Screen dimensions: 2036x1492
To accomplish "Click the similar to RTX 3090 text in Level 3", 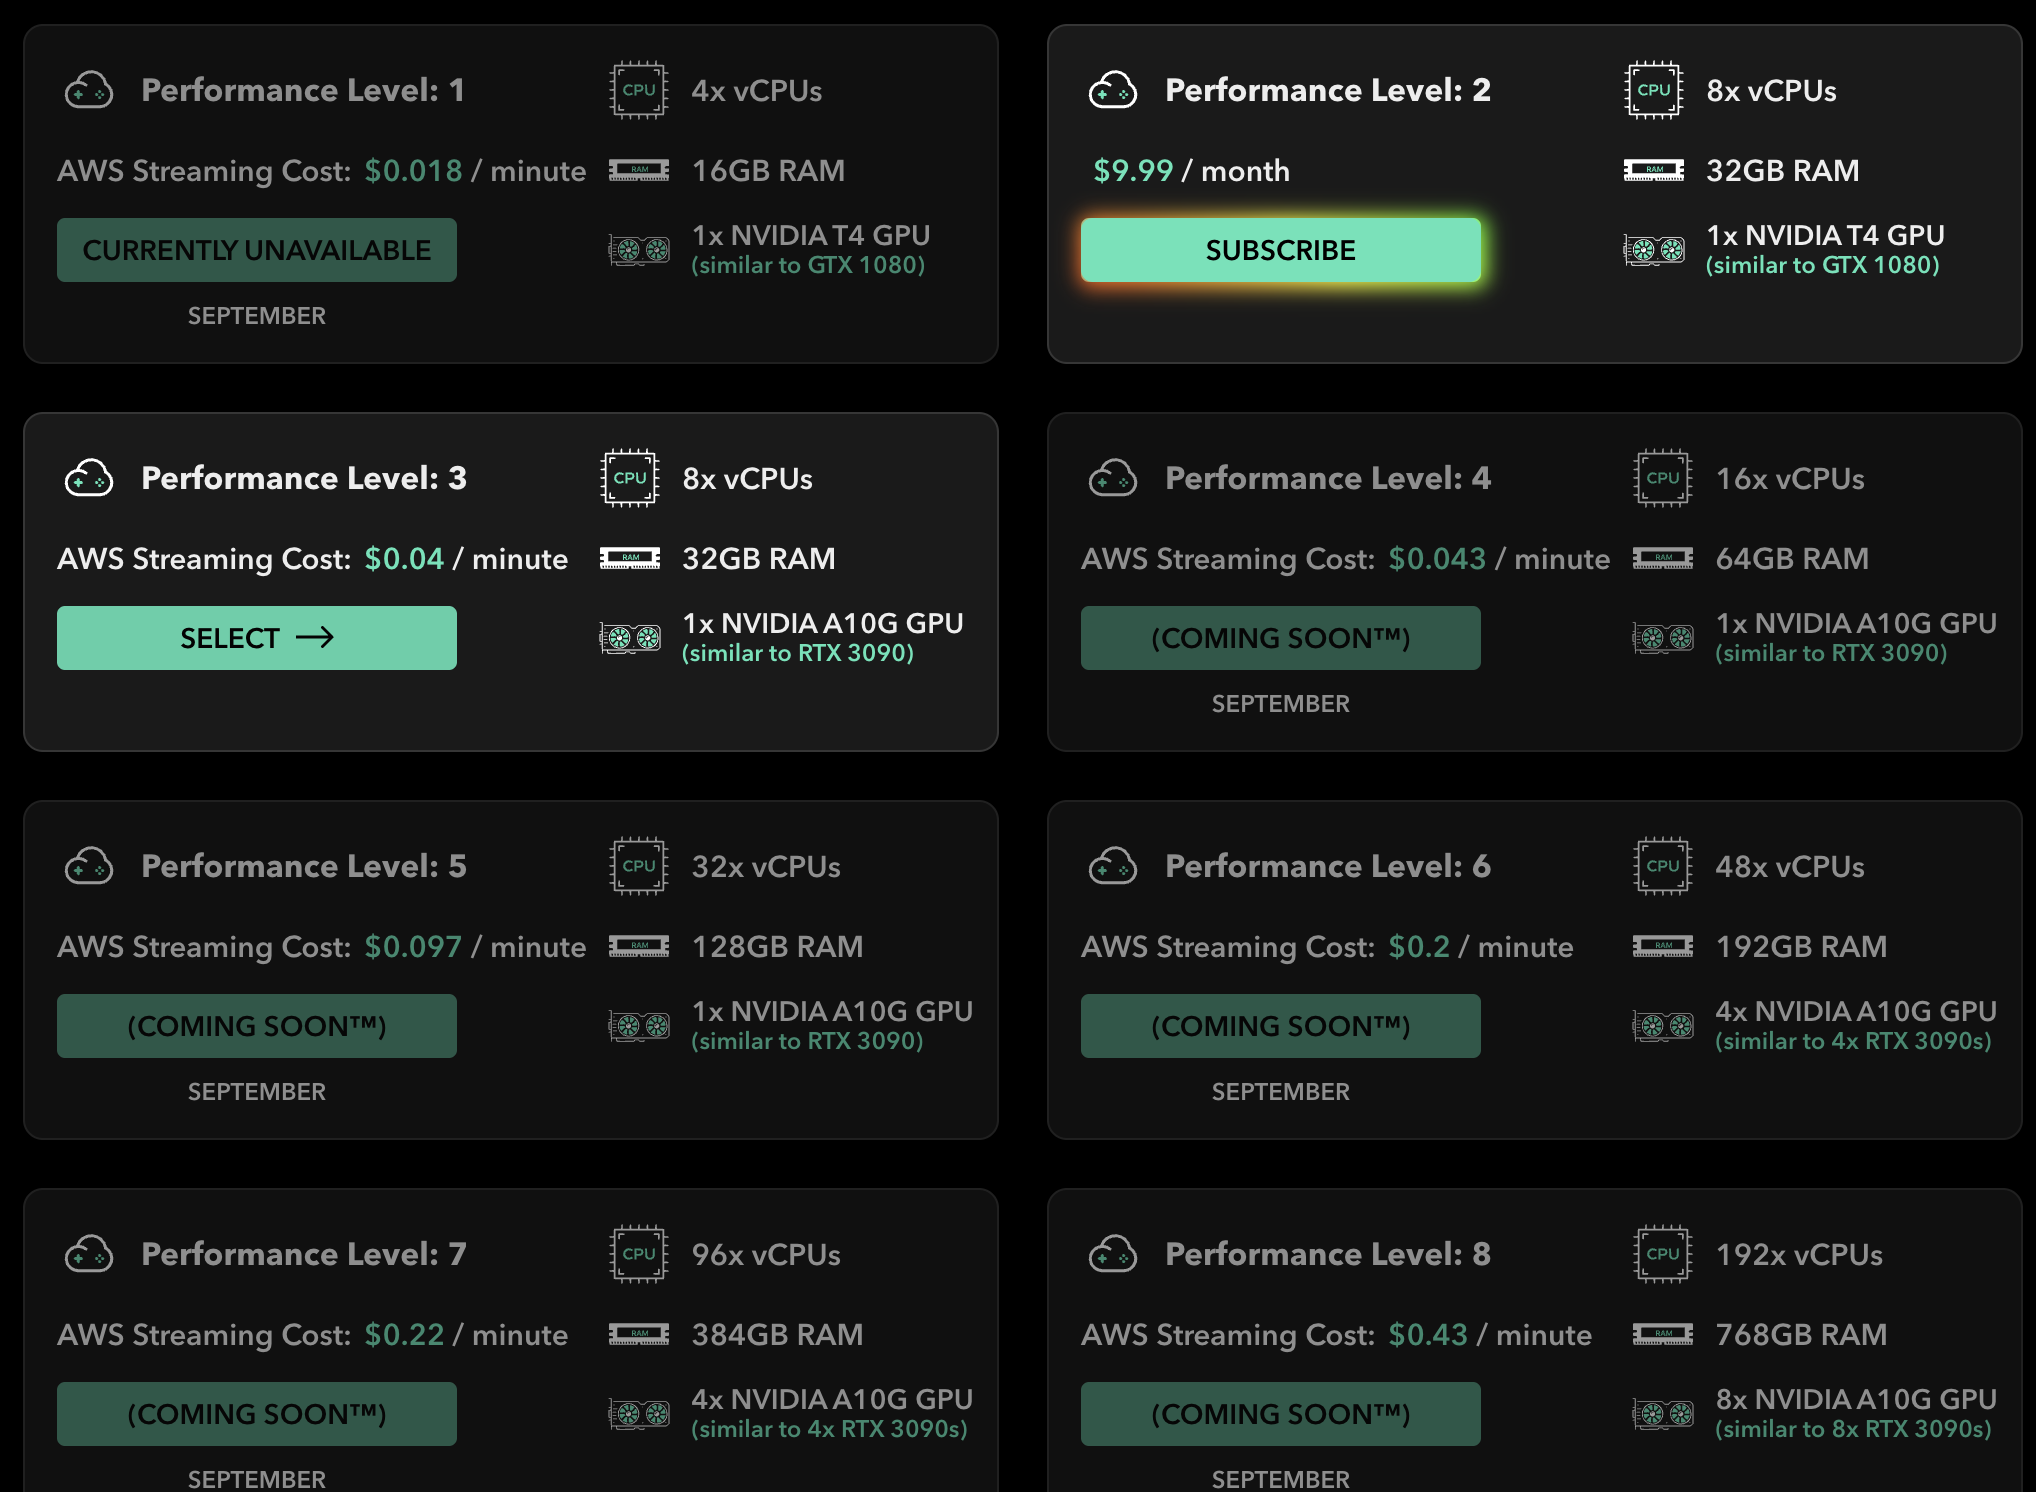I will 798,654.
